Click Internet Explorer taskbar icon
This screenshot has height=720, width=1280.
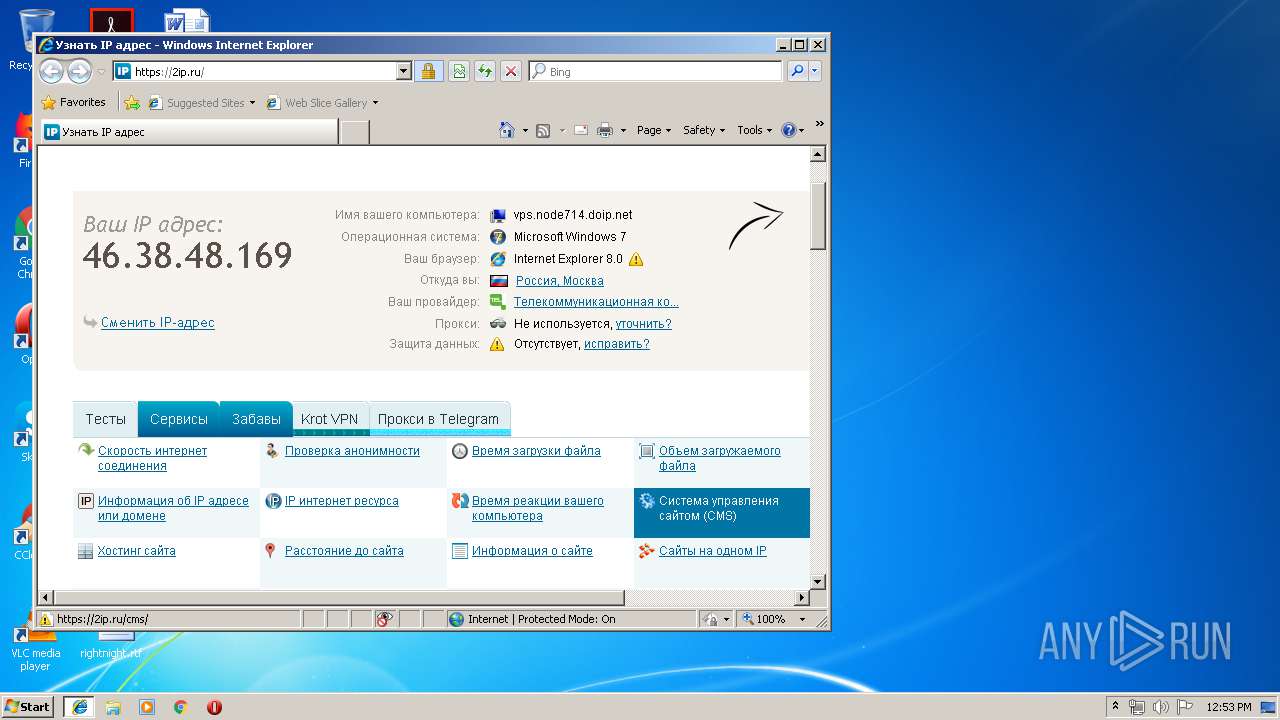tap(79, 707)
